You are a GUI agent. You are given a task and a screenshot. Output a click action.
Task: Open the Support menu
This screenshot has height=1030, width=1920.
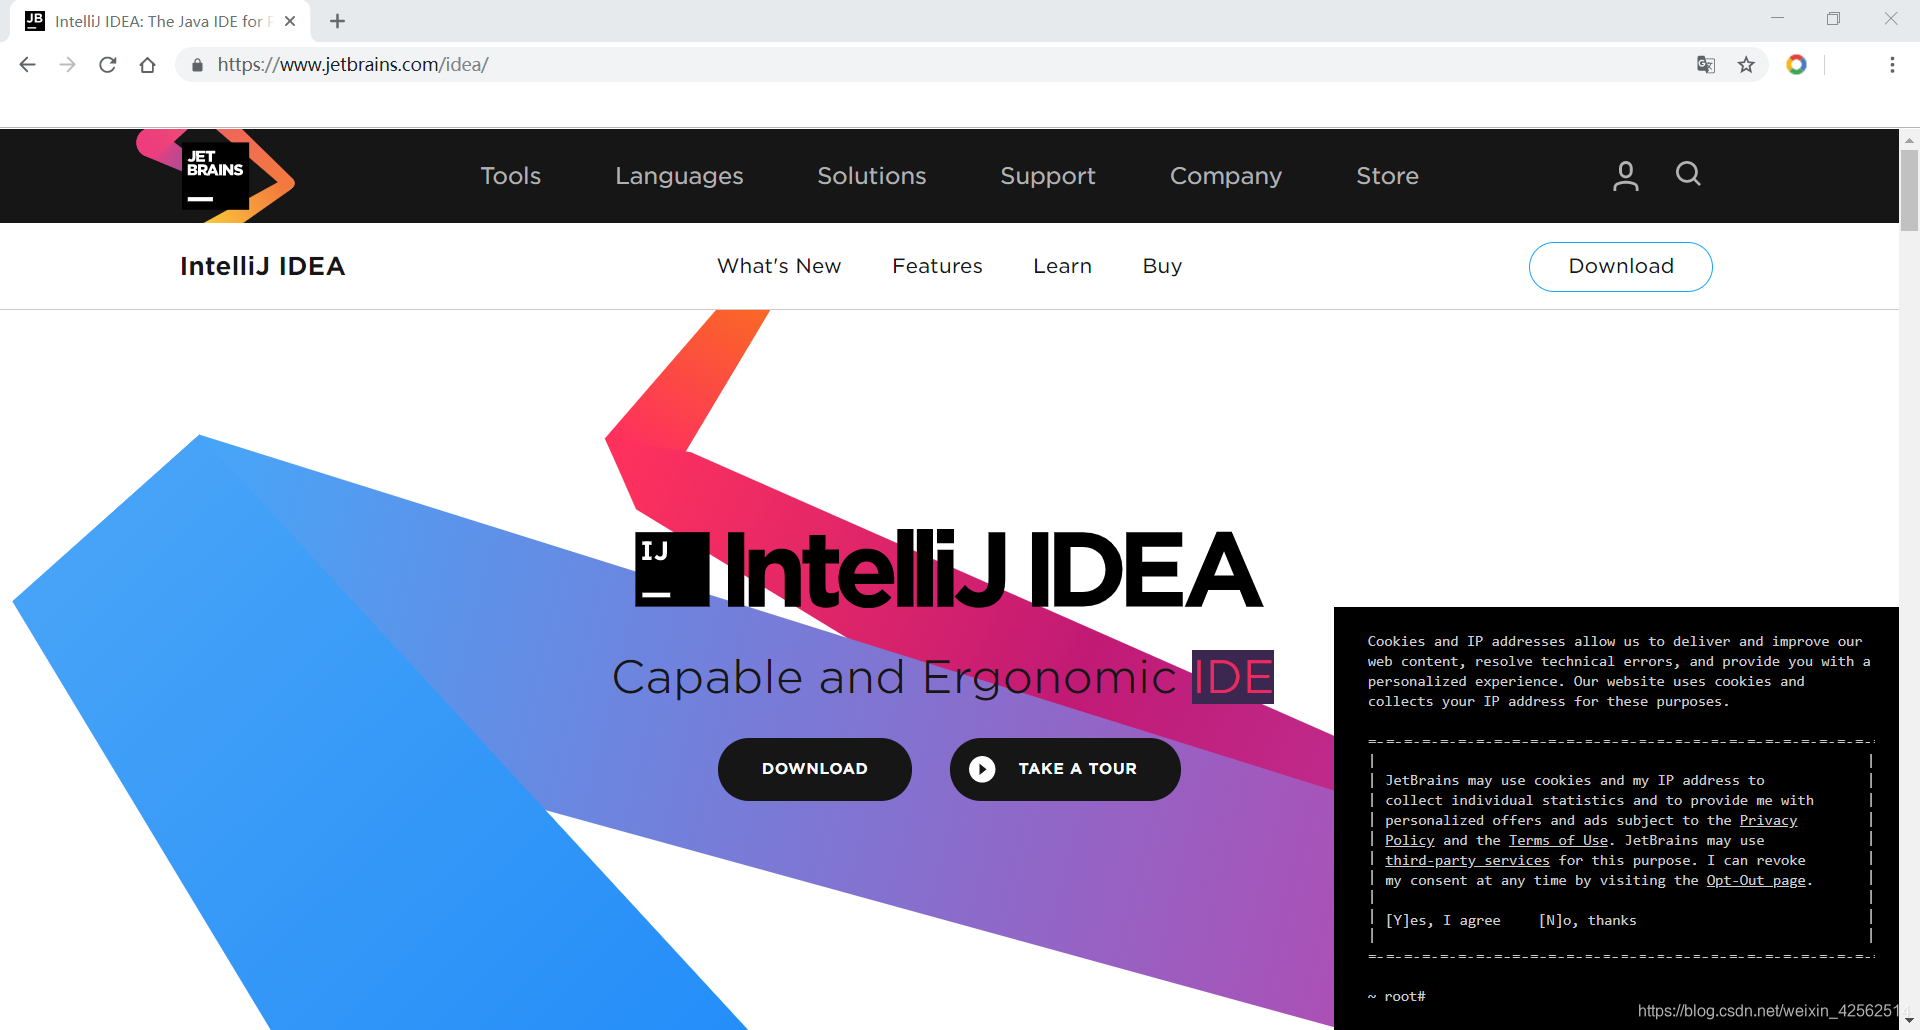[x=1048, y=176]
